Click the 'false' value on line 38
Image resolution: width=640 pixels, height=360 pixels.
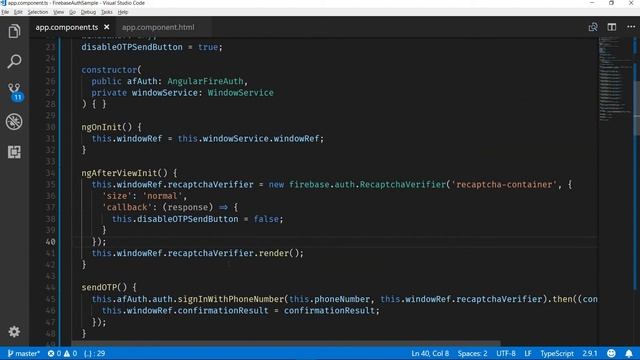click(x=266, y=219)
